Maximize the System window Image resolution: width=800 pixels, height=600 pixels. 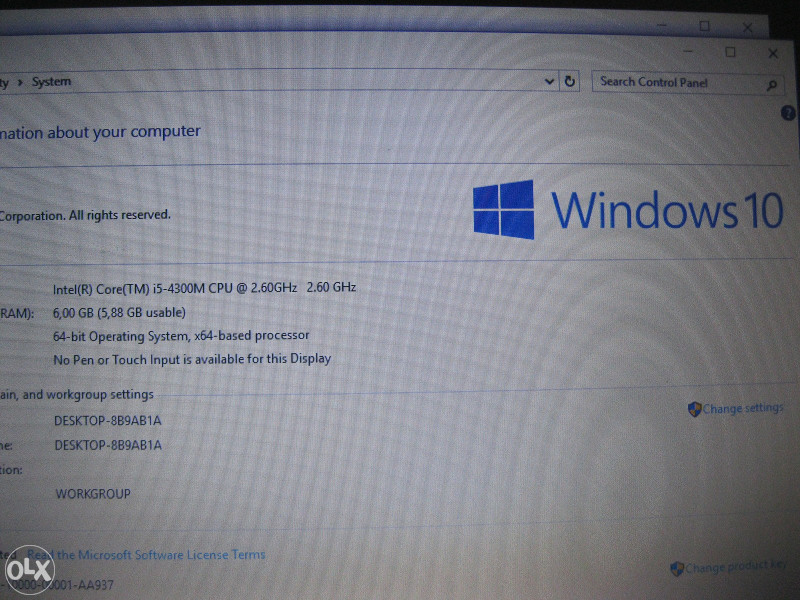[730, 52]
